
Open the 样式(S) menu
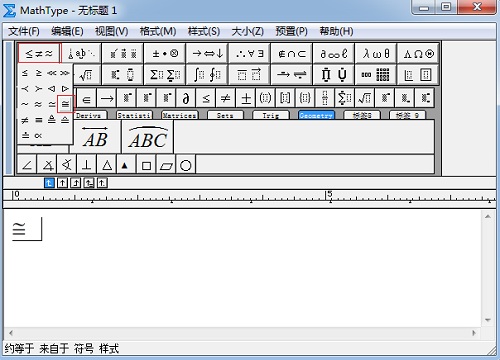[x=204, y=31]
